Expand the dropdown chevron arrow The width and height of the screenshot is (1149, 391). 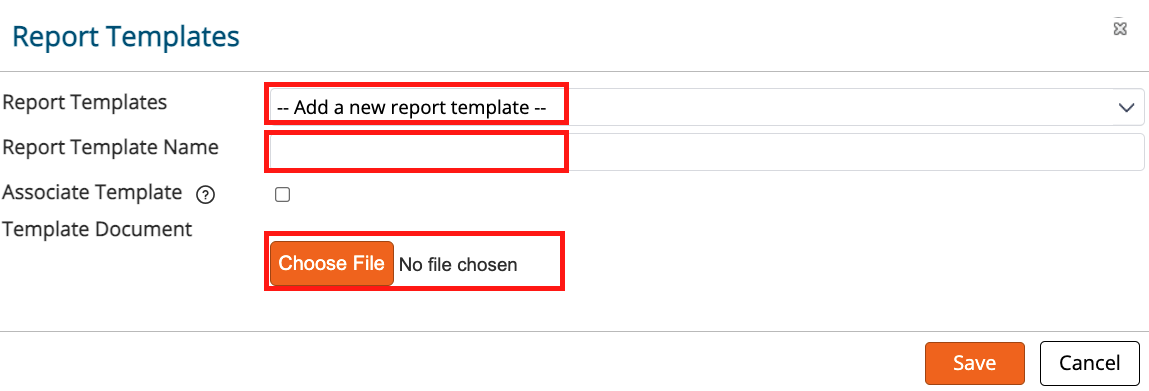[x=1126, y=108]
